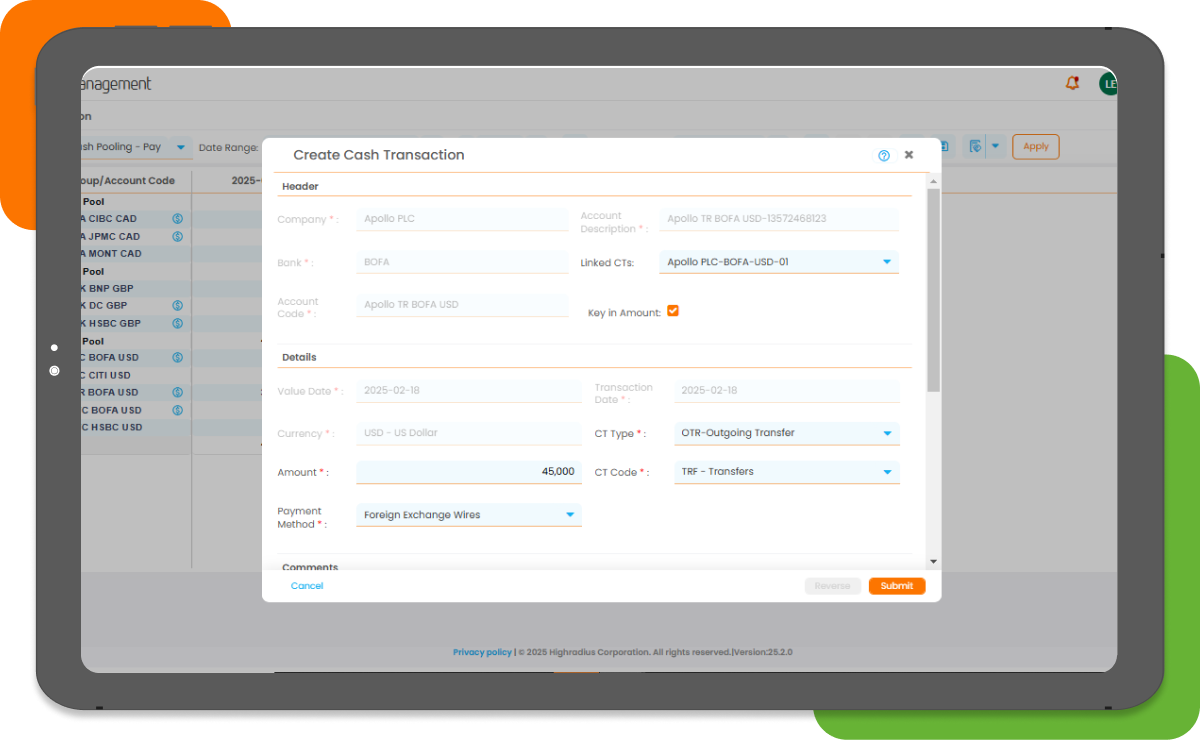This screenshot has width=1200, height=740.
Task: Open the CT Code dropdown showing TRF - Transfers
Action: click(x=787, y=471)
